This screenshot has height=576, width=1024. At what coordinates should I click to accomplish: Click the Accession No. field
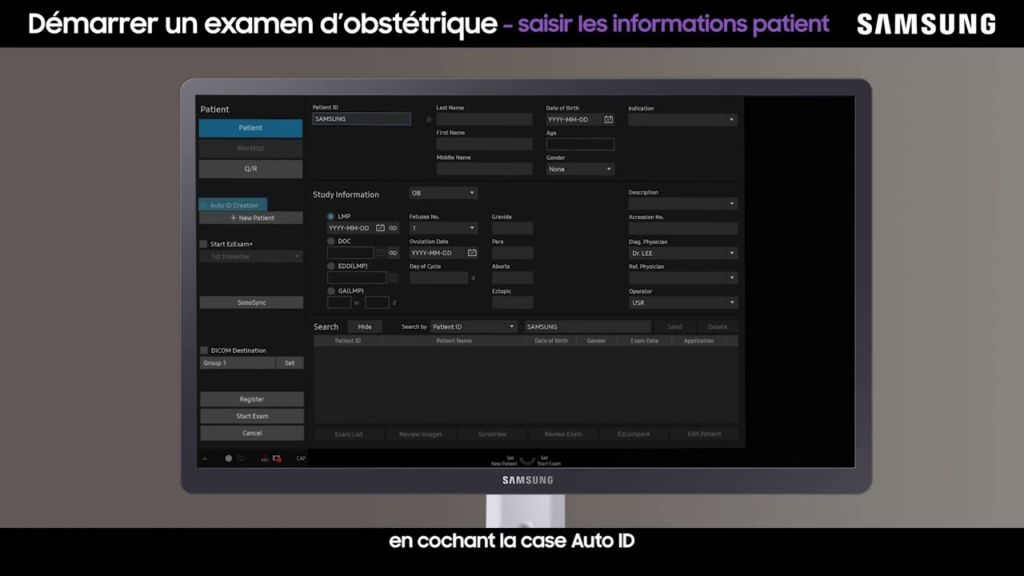click(x=682, y=228)
